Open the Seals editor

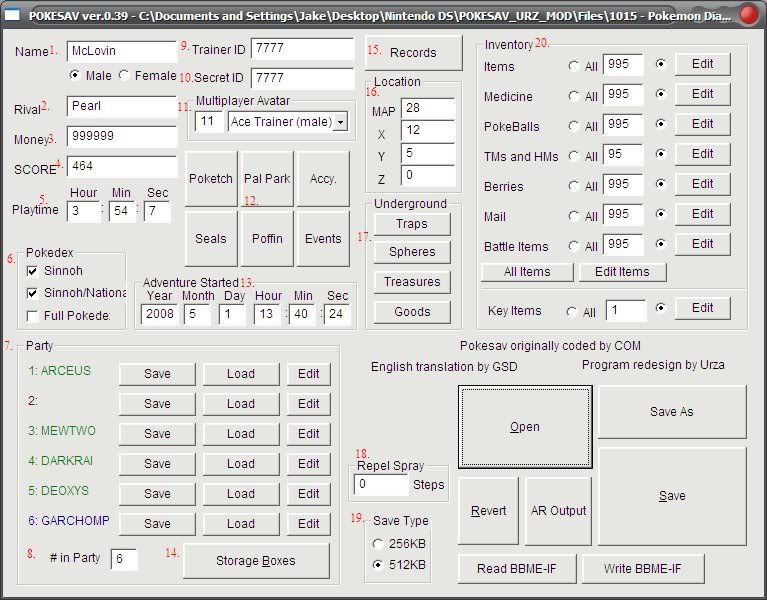211,239
